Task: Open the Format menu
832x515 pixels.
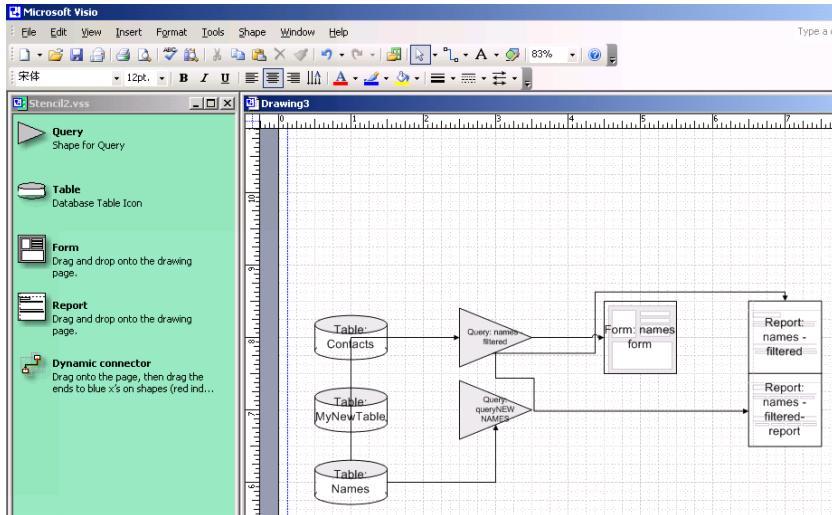Action: click(171, 32)
